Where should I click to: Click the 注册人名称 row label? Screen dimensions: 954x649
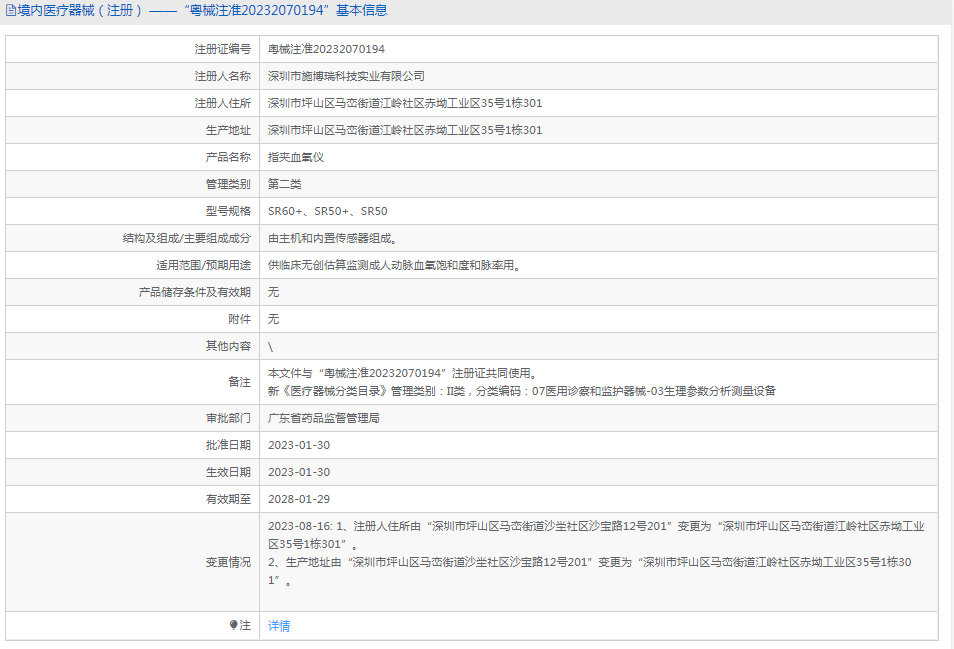(223, 76)
